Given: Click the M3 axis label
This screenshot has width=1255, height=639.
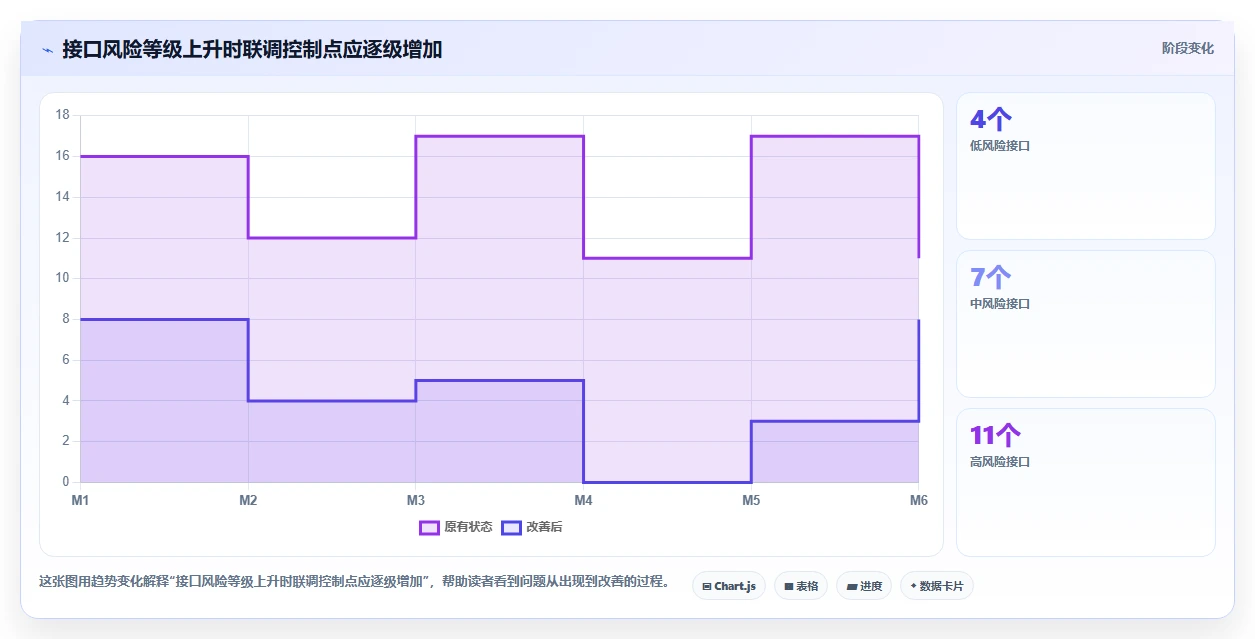Looking at the screenshot, I should coord(415,500).
